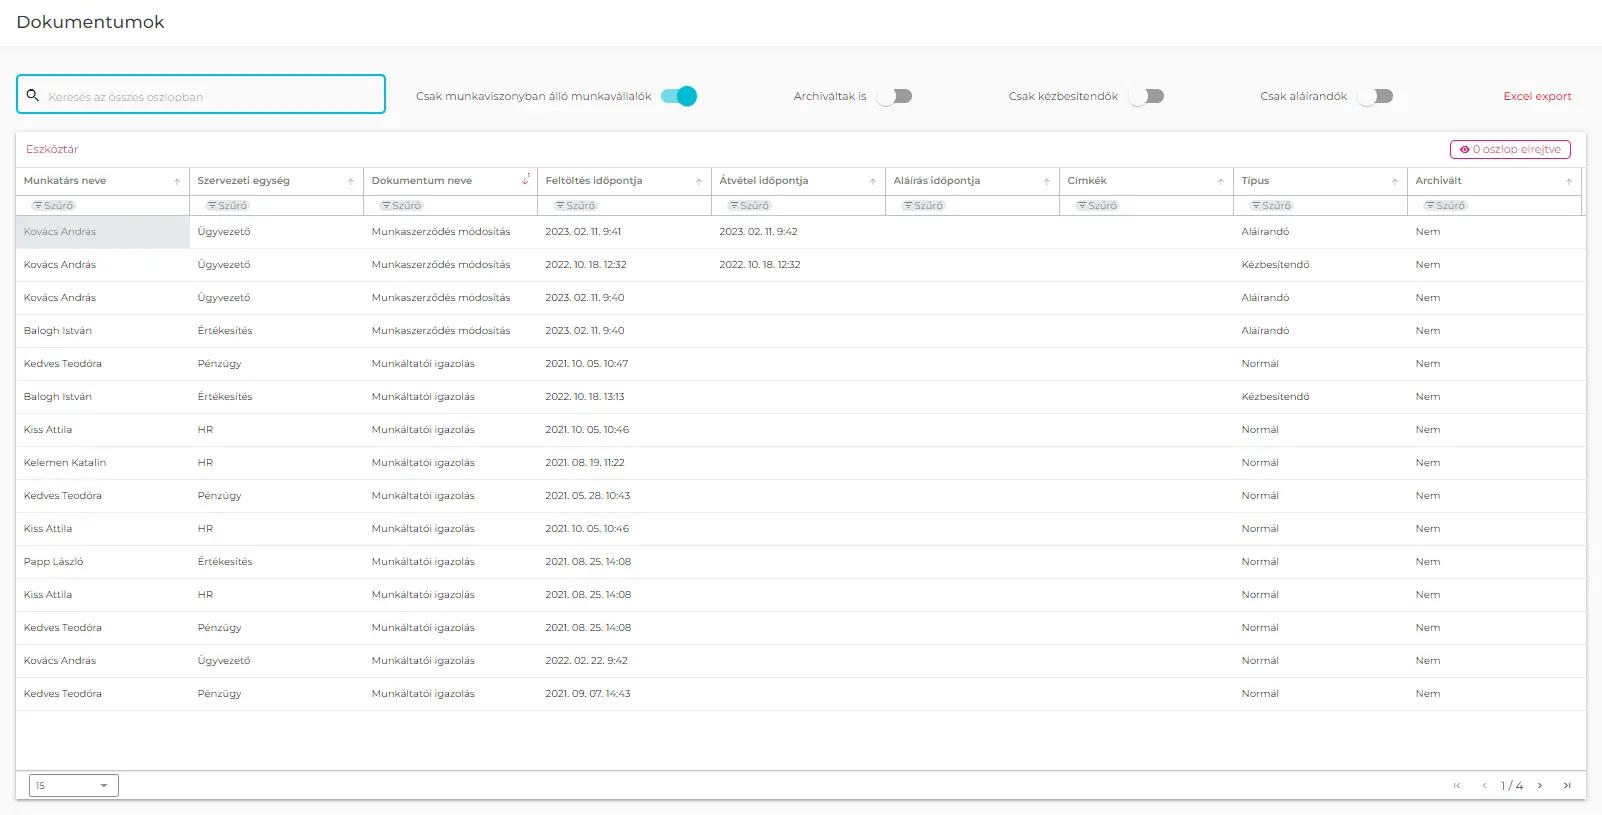Open the Eszköztár menu
Screen dimensions: 1602x815
click(52, 149)
